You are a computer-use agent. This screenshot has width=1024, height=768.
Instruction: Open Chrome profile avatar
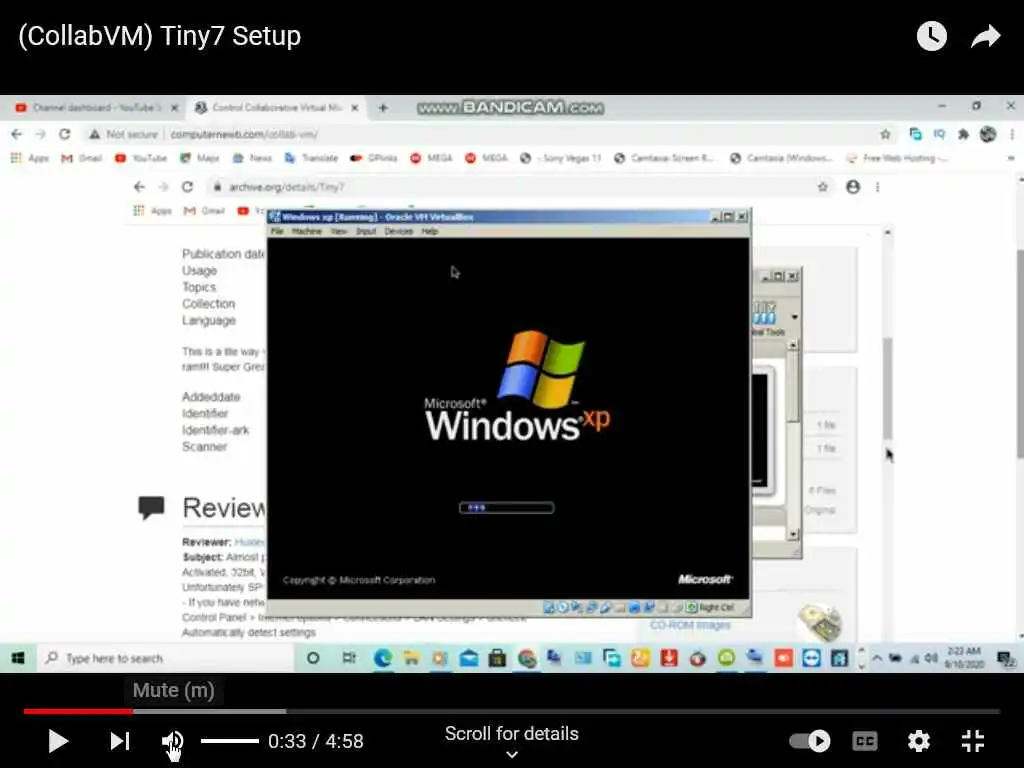tap(987, 134)
